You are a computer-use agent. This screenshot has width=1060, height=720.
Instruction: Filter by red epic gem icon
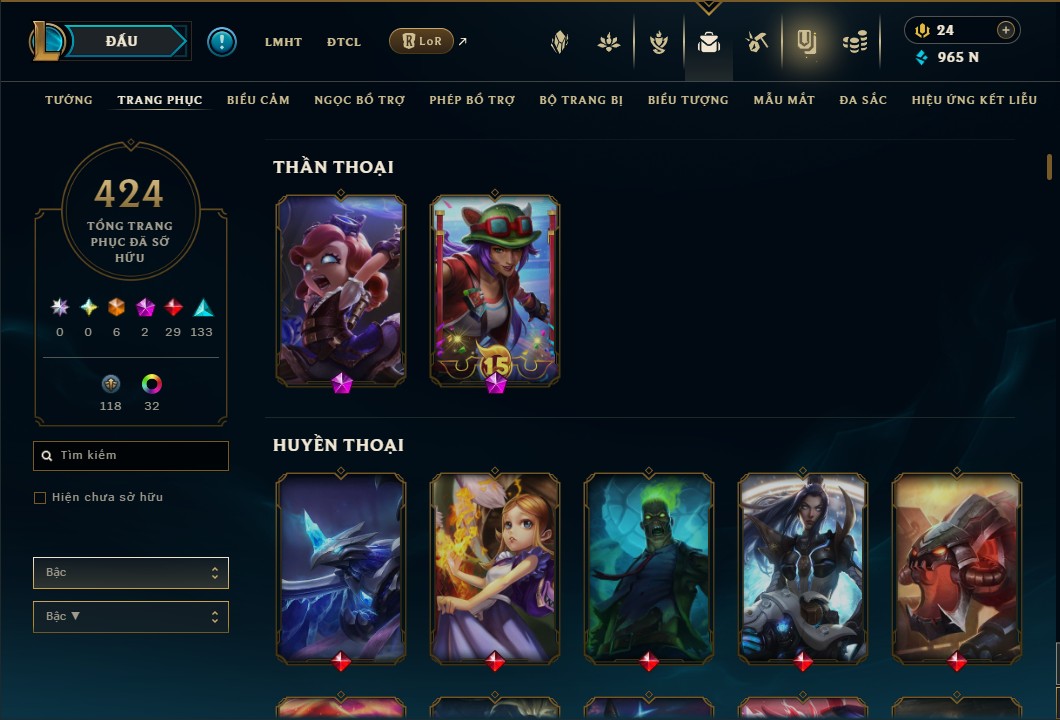(173, 308)
